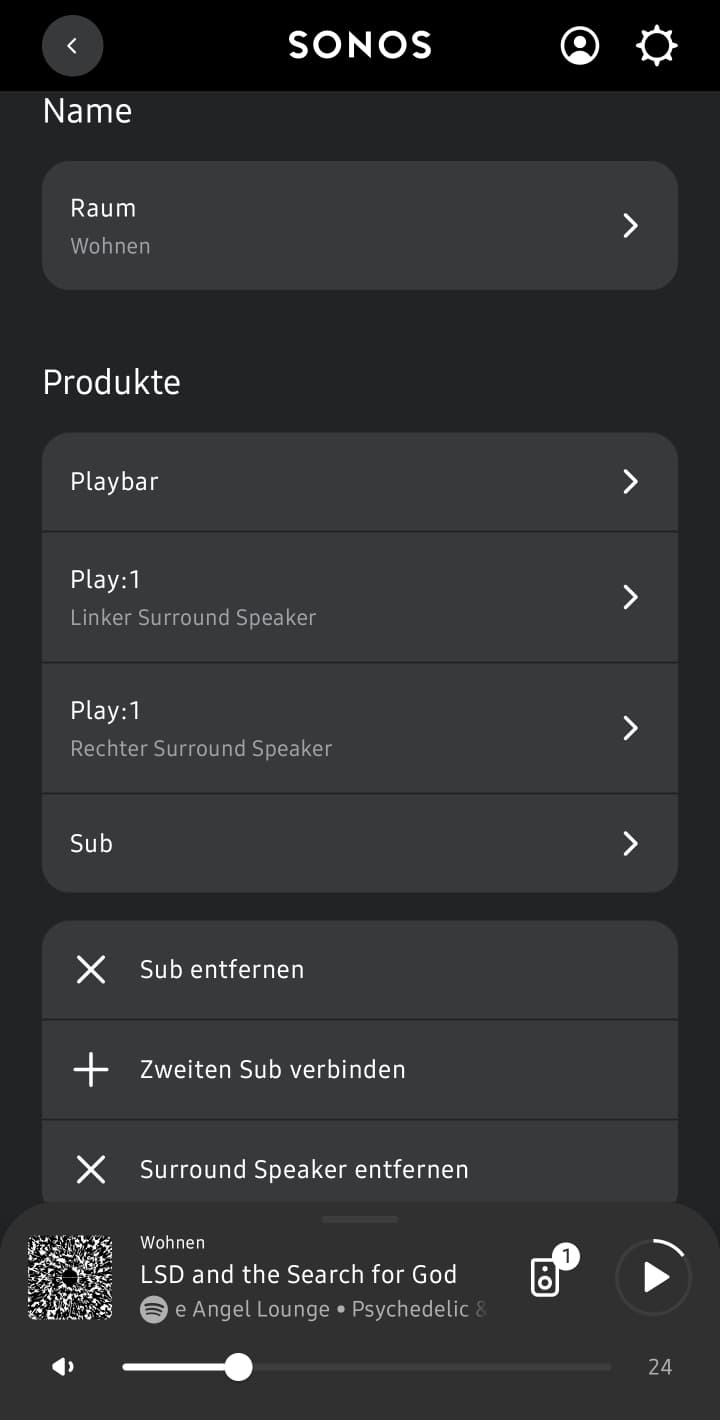The width and height of the screenshot is (720, 1420).
Task: Tap the album artwork thumbnail
Action: click(70, 1277)
